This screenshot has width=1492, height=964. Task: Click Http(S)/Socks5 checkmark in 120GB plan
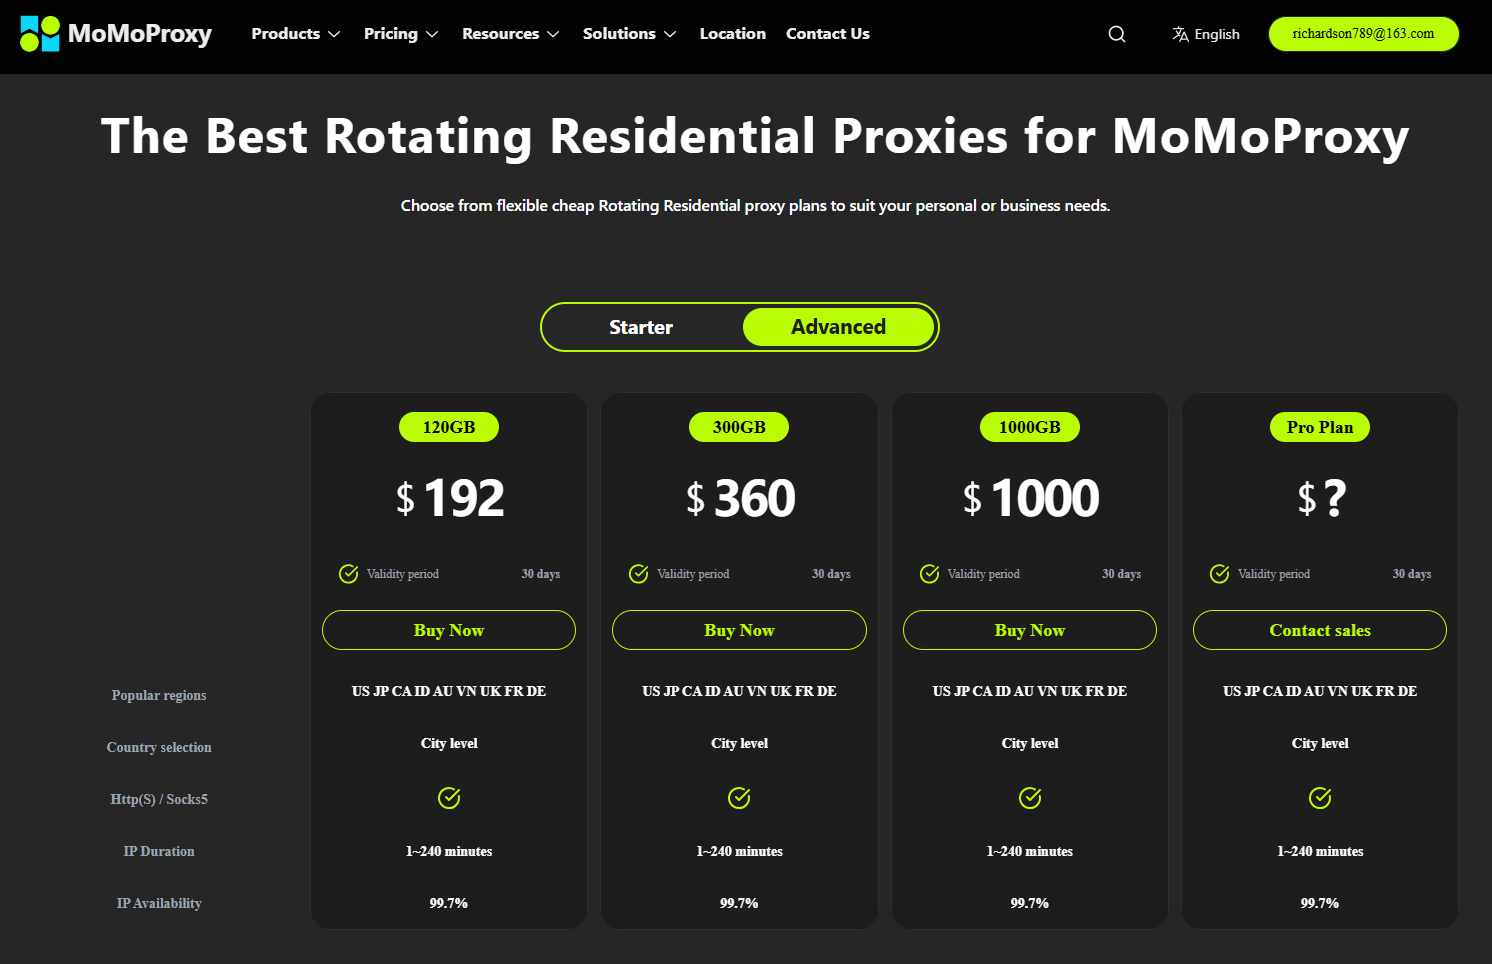coord(449,798)
